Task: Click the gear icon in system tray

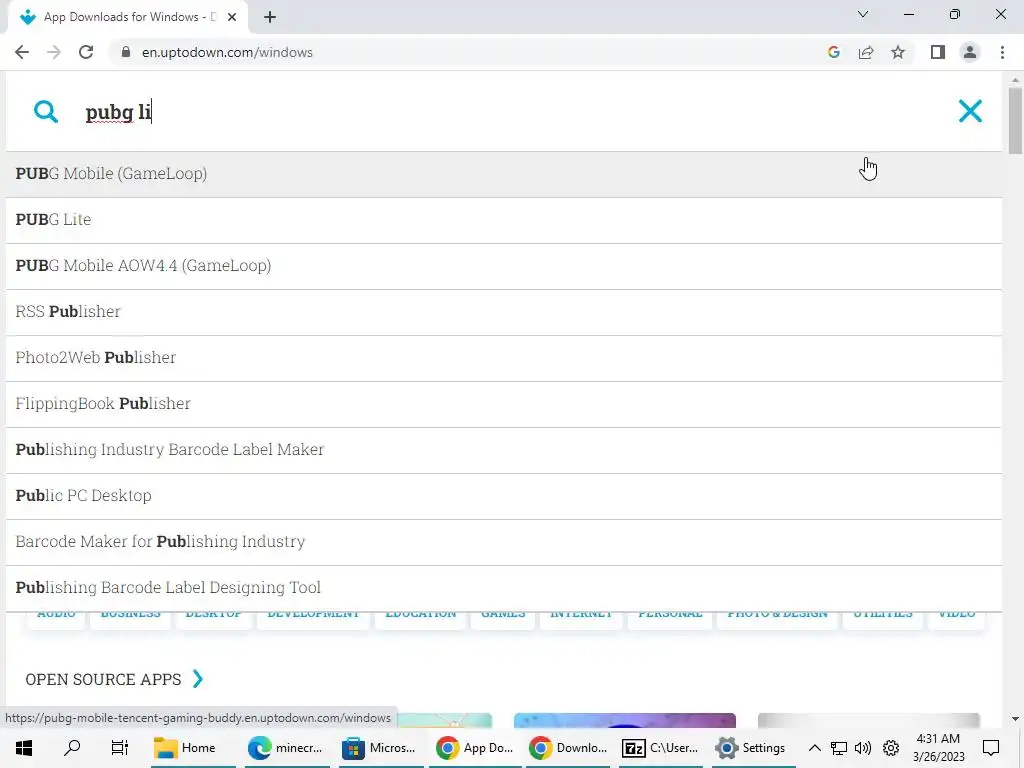Action: pyautogui.click(x=891, y=748)
